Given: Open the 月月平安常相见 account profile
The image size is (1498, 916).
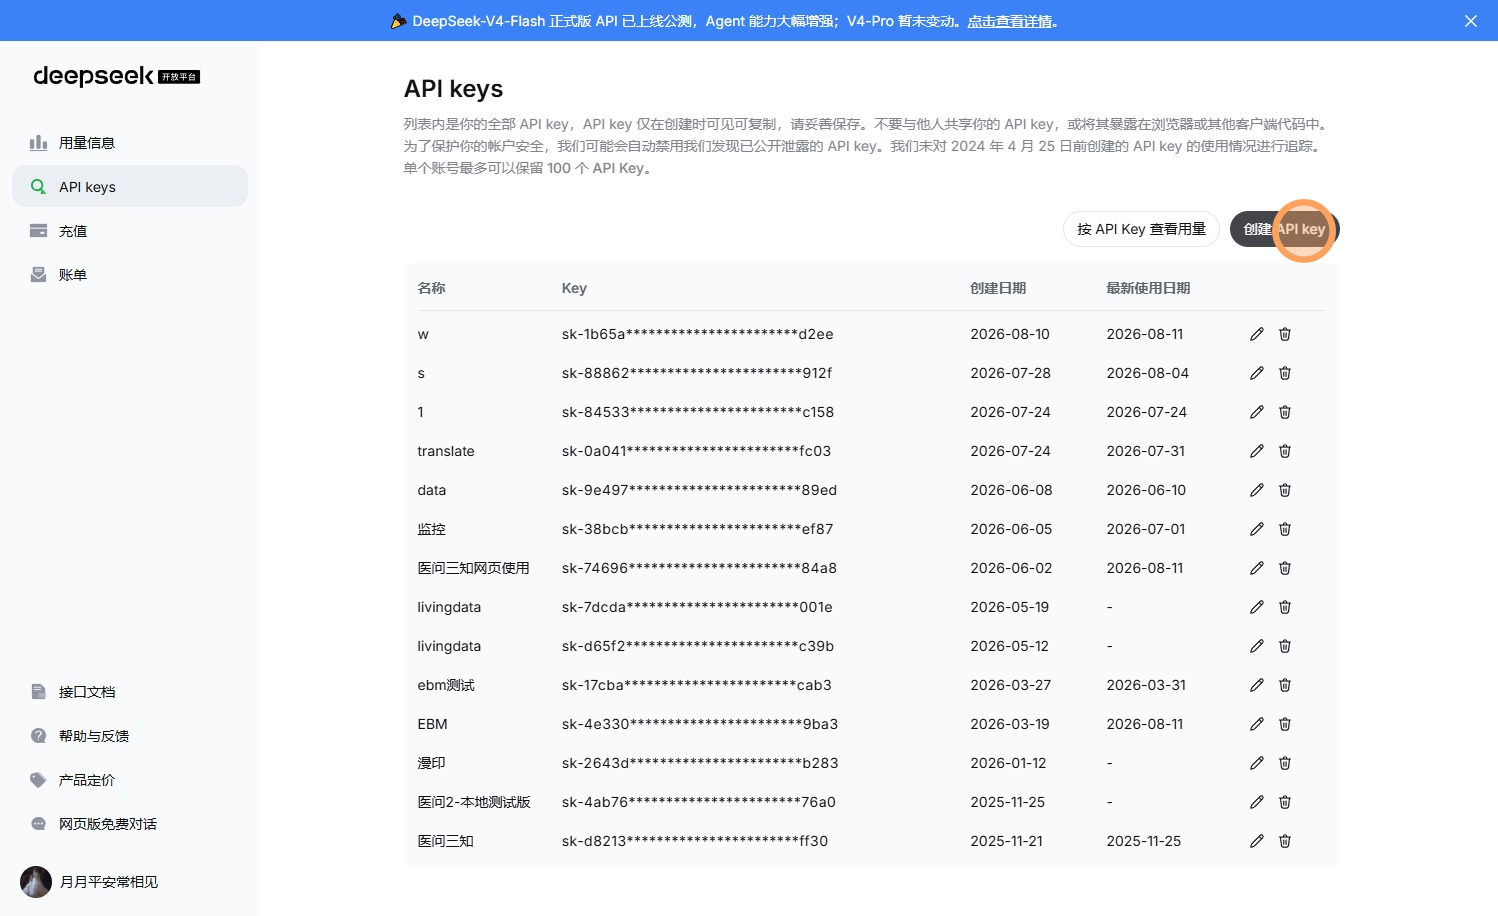Looking at the screenshot, I should point(90,882).
